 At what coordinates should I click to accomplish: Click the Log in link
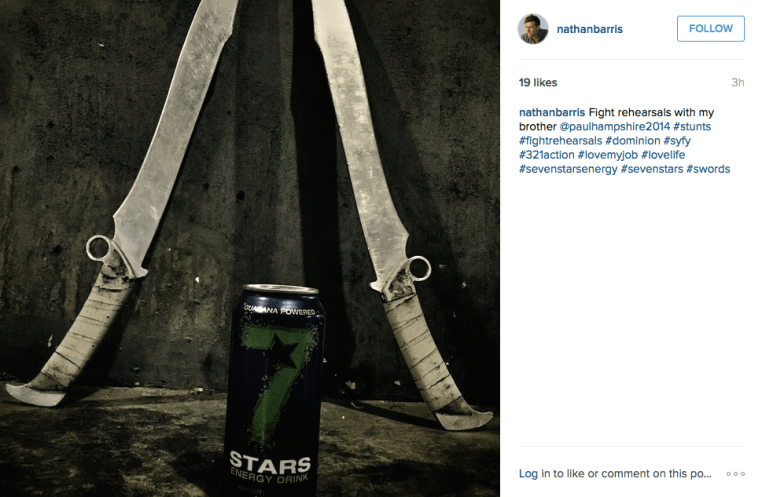(535, 474)
